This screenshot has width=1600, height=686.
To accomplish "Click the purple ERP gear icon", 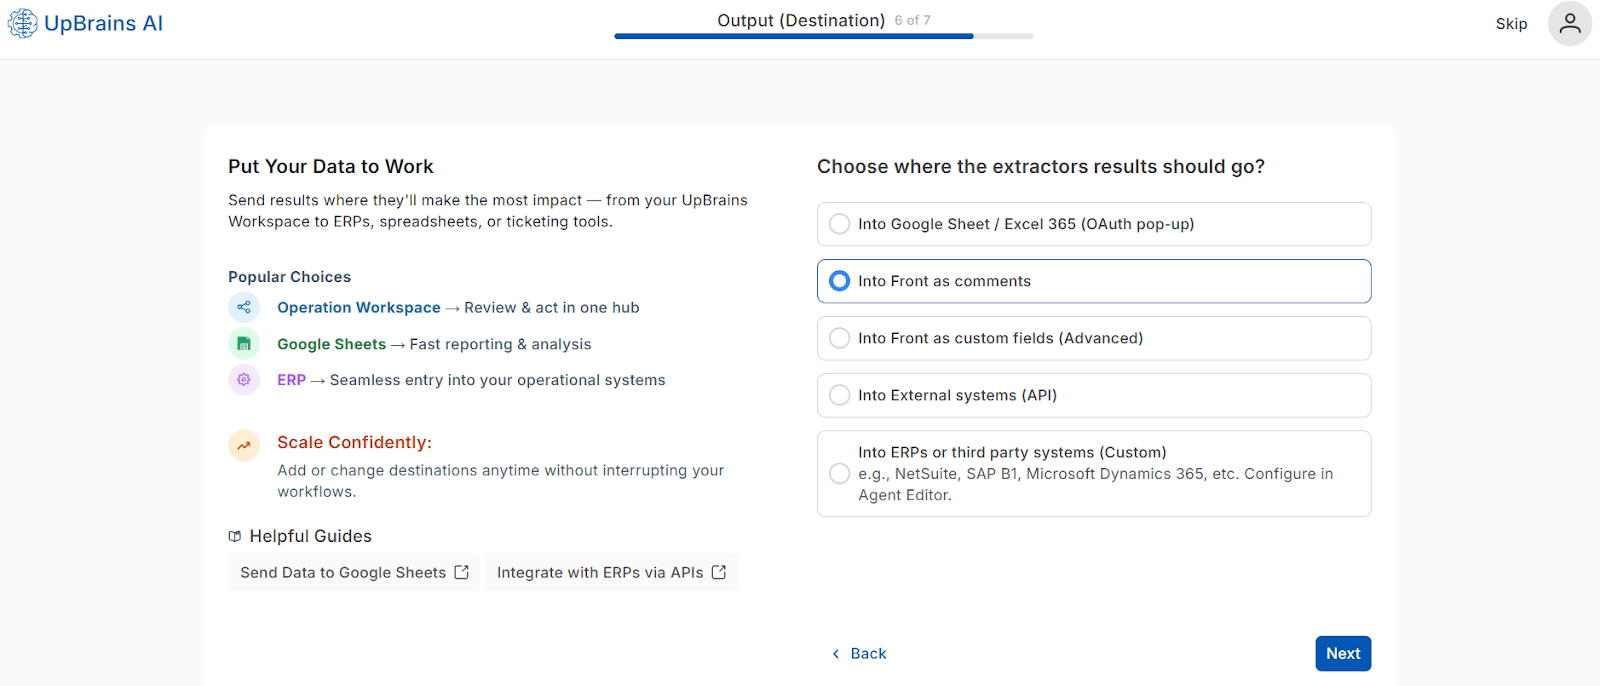I will pos(244,380).
